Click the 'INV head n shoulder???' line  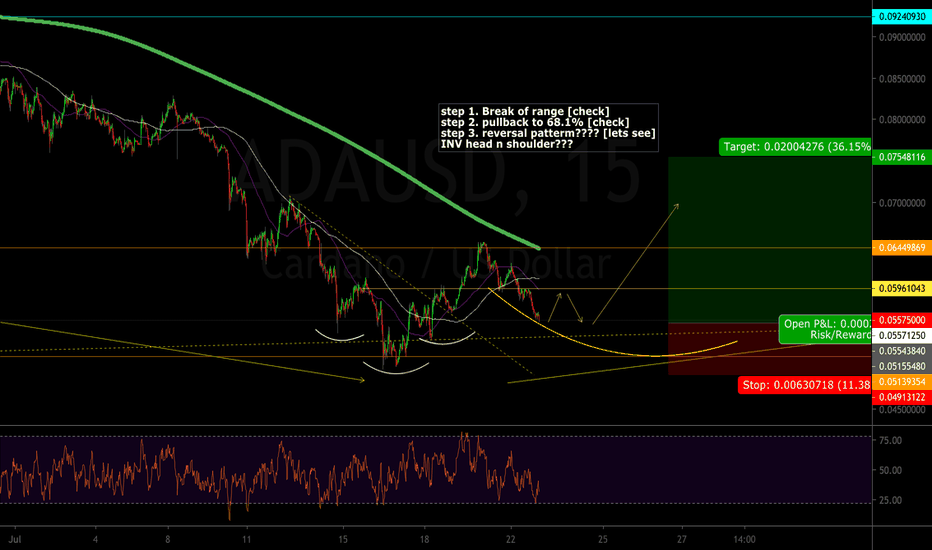click(506, 144)
